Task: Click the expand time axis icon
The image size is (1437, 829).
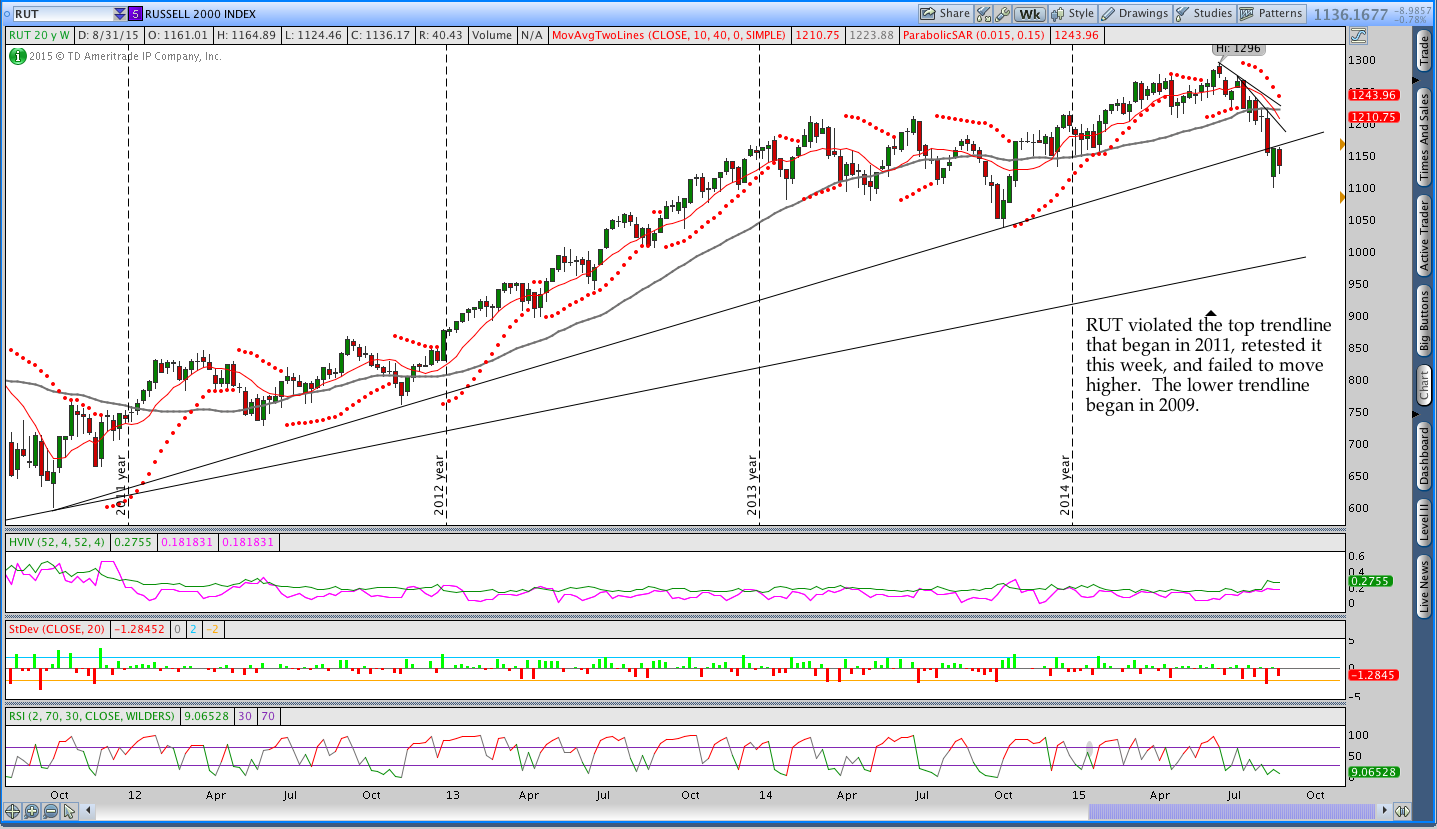Action: (1403, 811)
